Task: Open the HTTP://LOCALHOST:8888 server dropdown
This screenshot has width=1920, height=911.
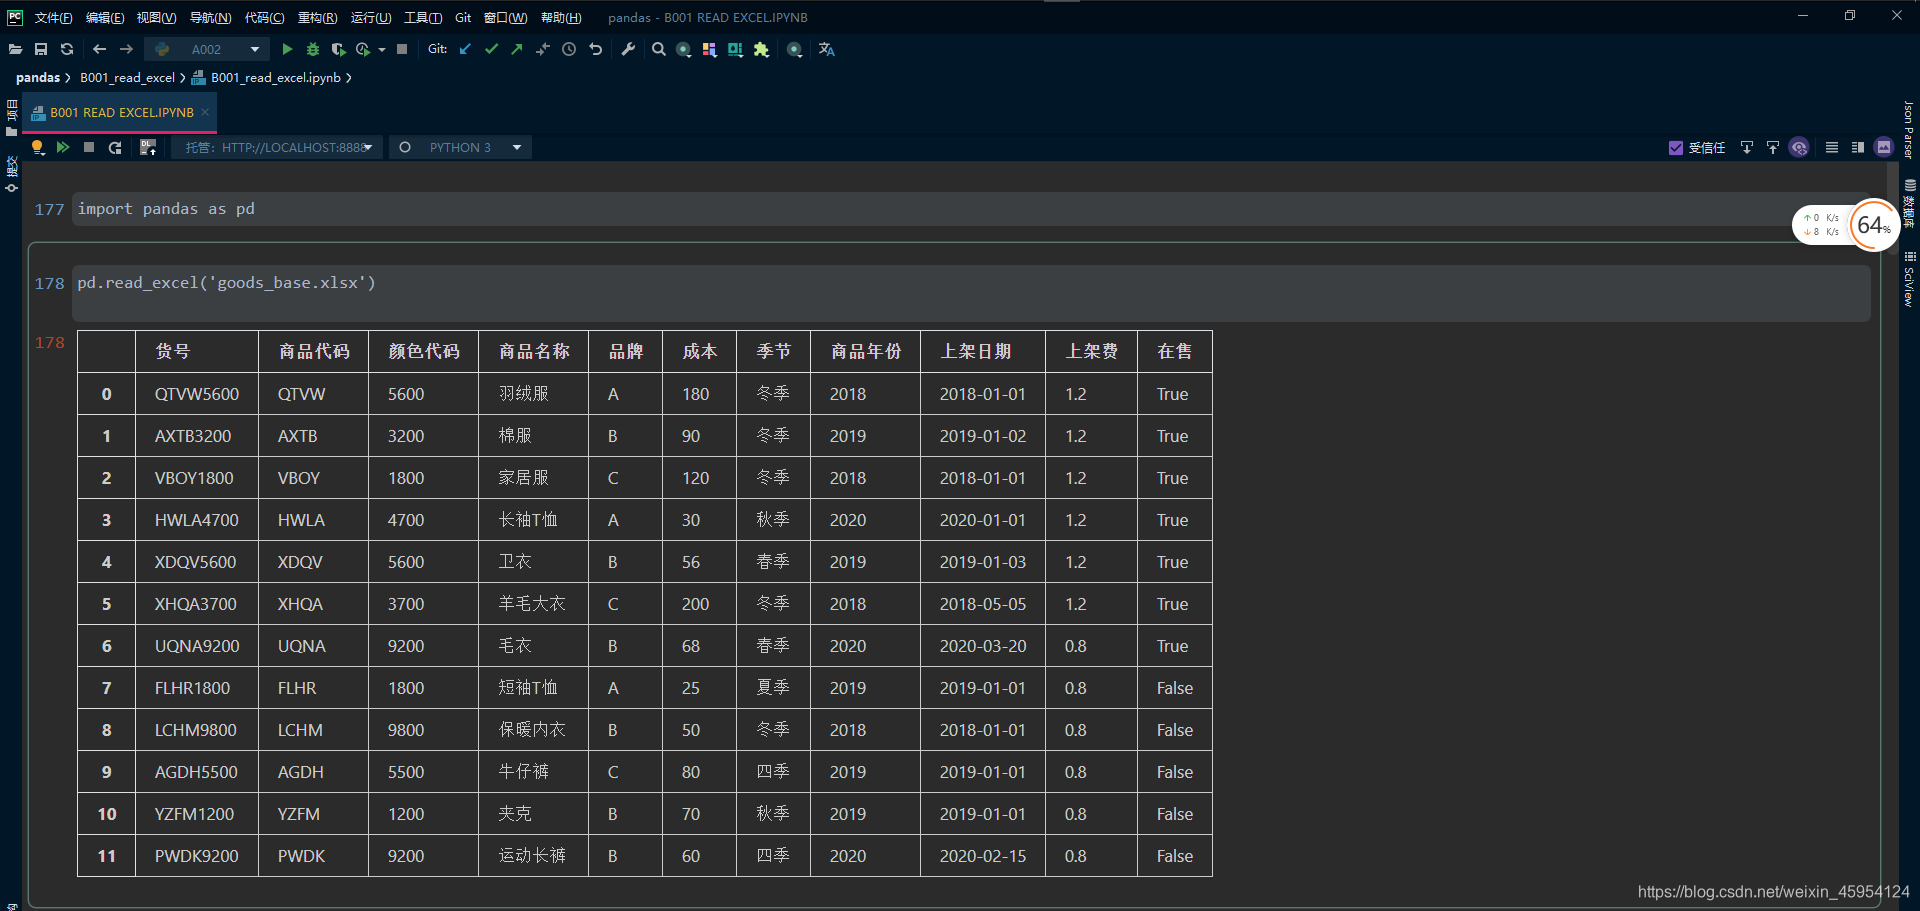Action: click(x=277, y=147)
